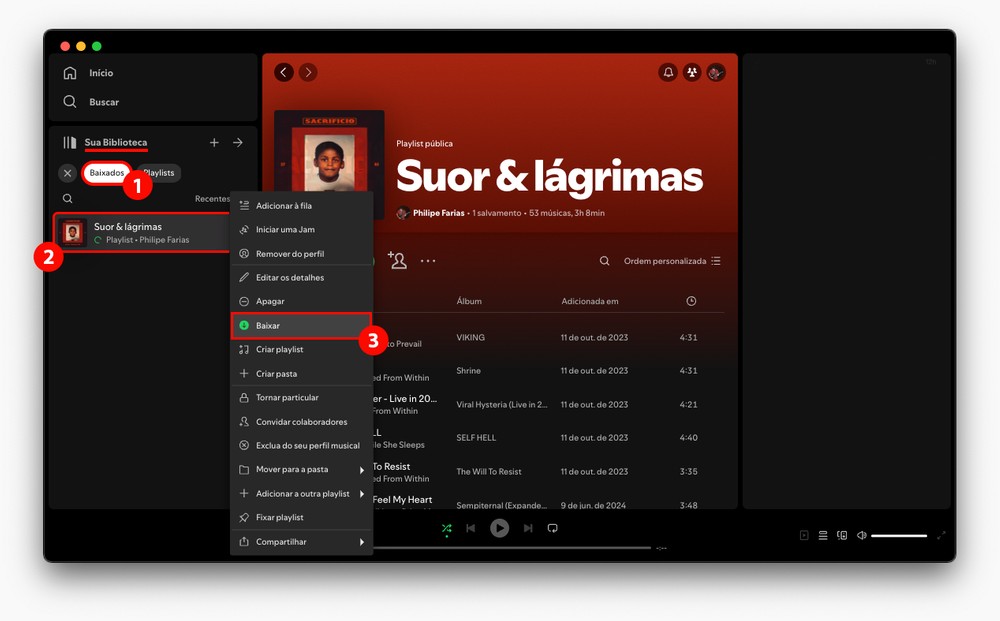Toggle repeat in the player bar
This screenshot has height=621, width=1000.
[552, 528]
